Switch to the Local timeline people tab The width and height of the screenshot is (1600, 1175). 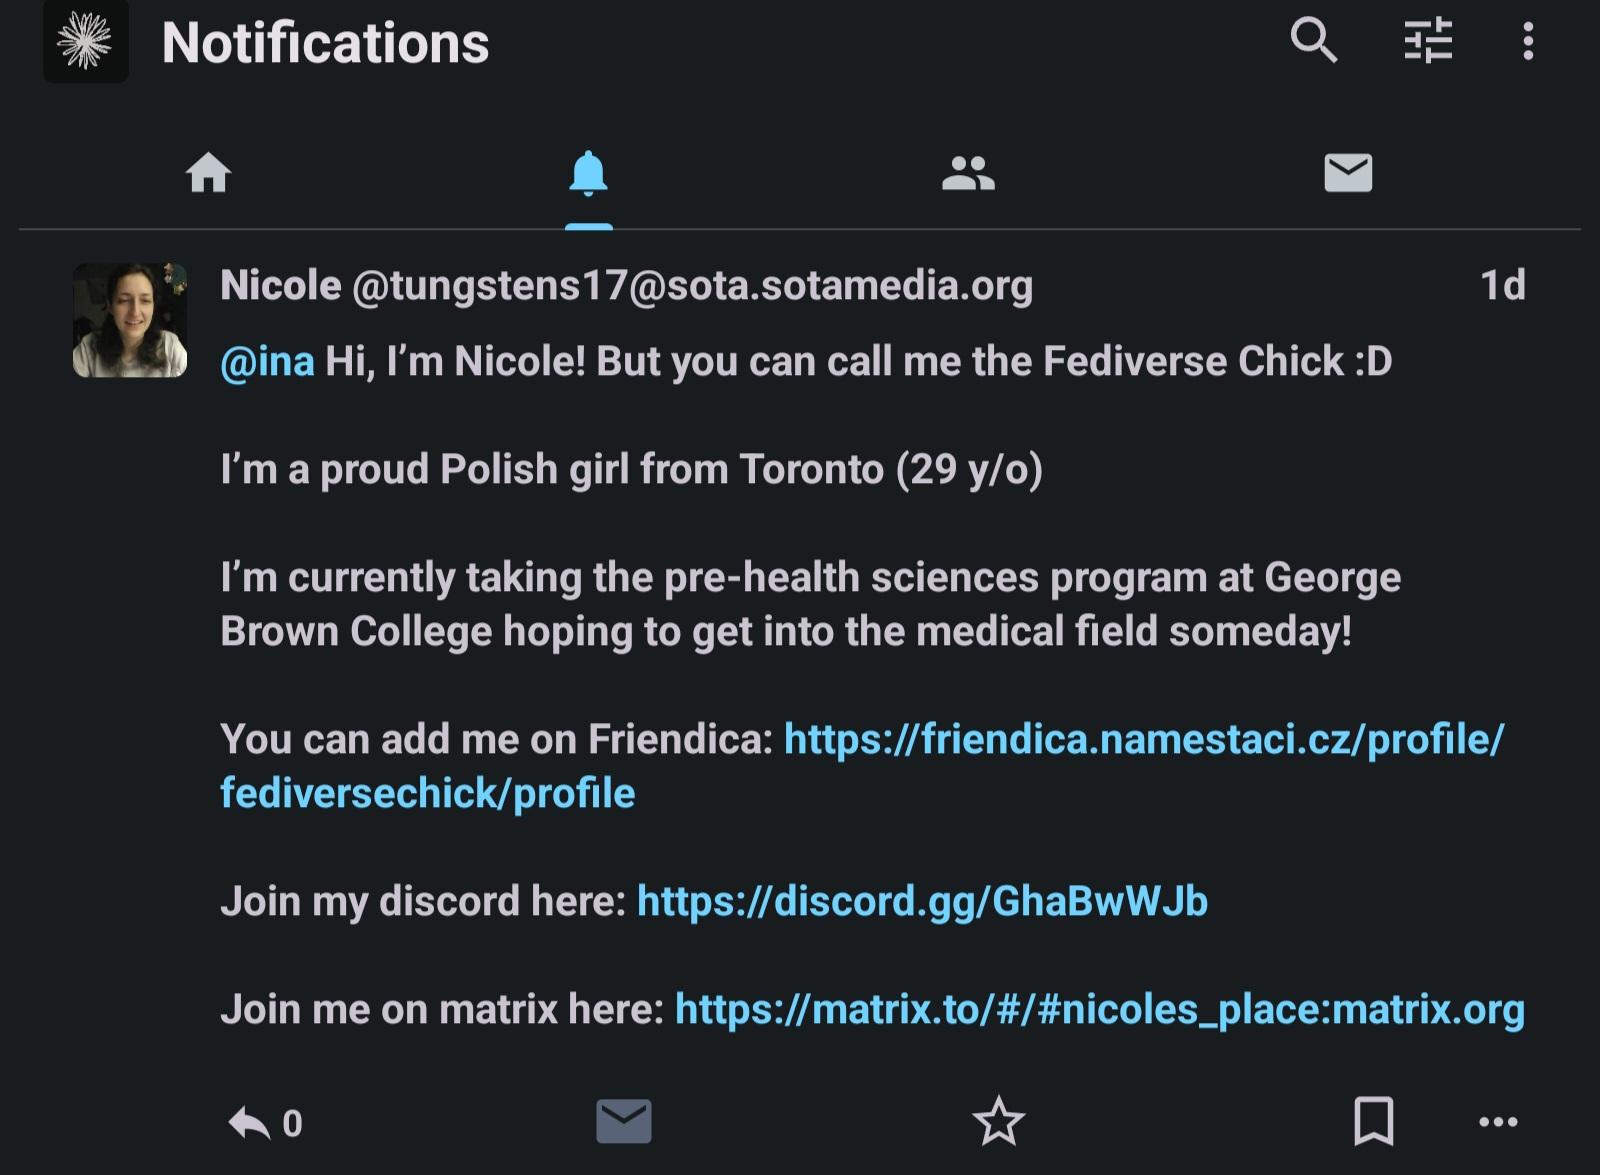tap(968, 173)
